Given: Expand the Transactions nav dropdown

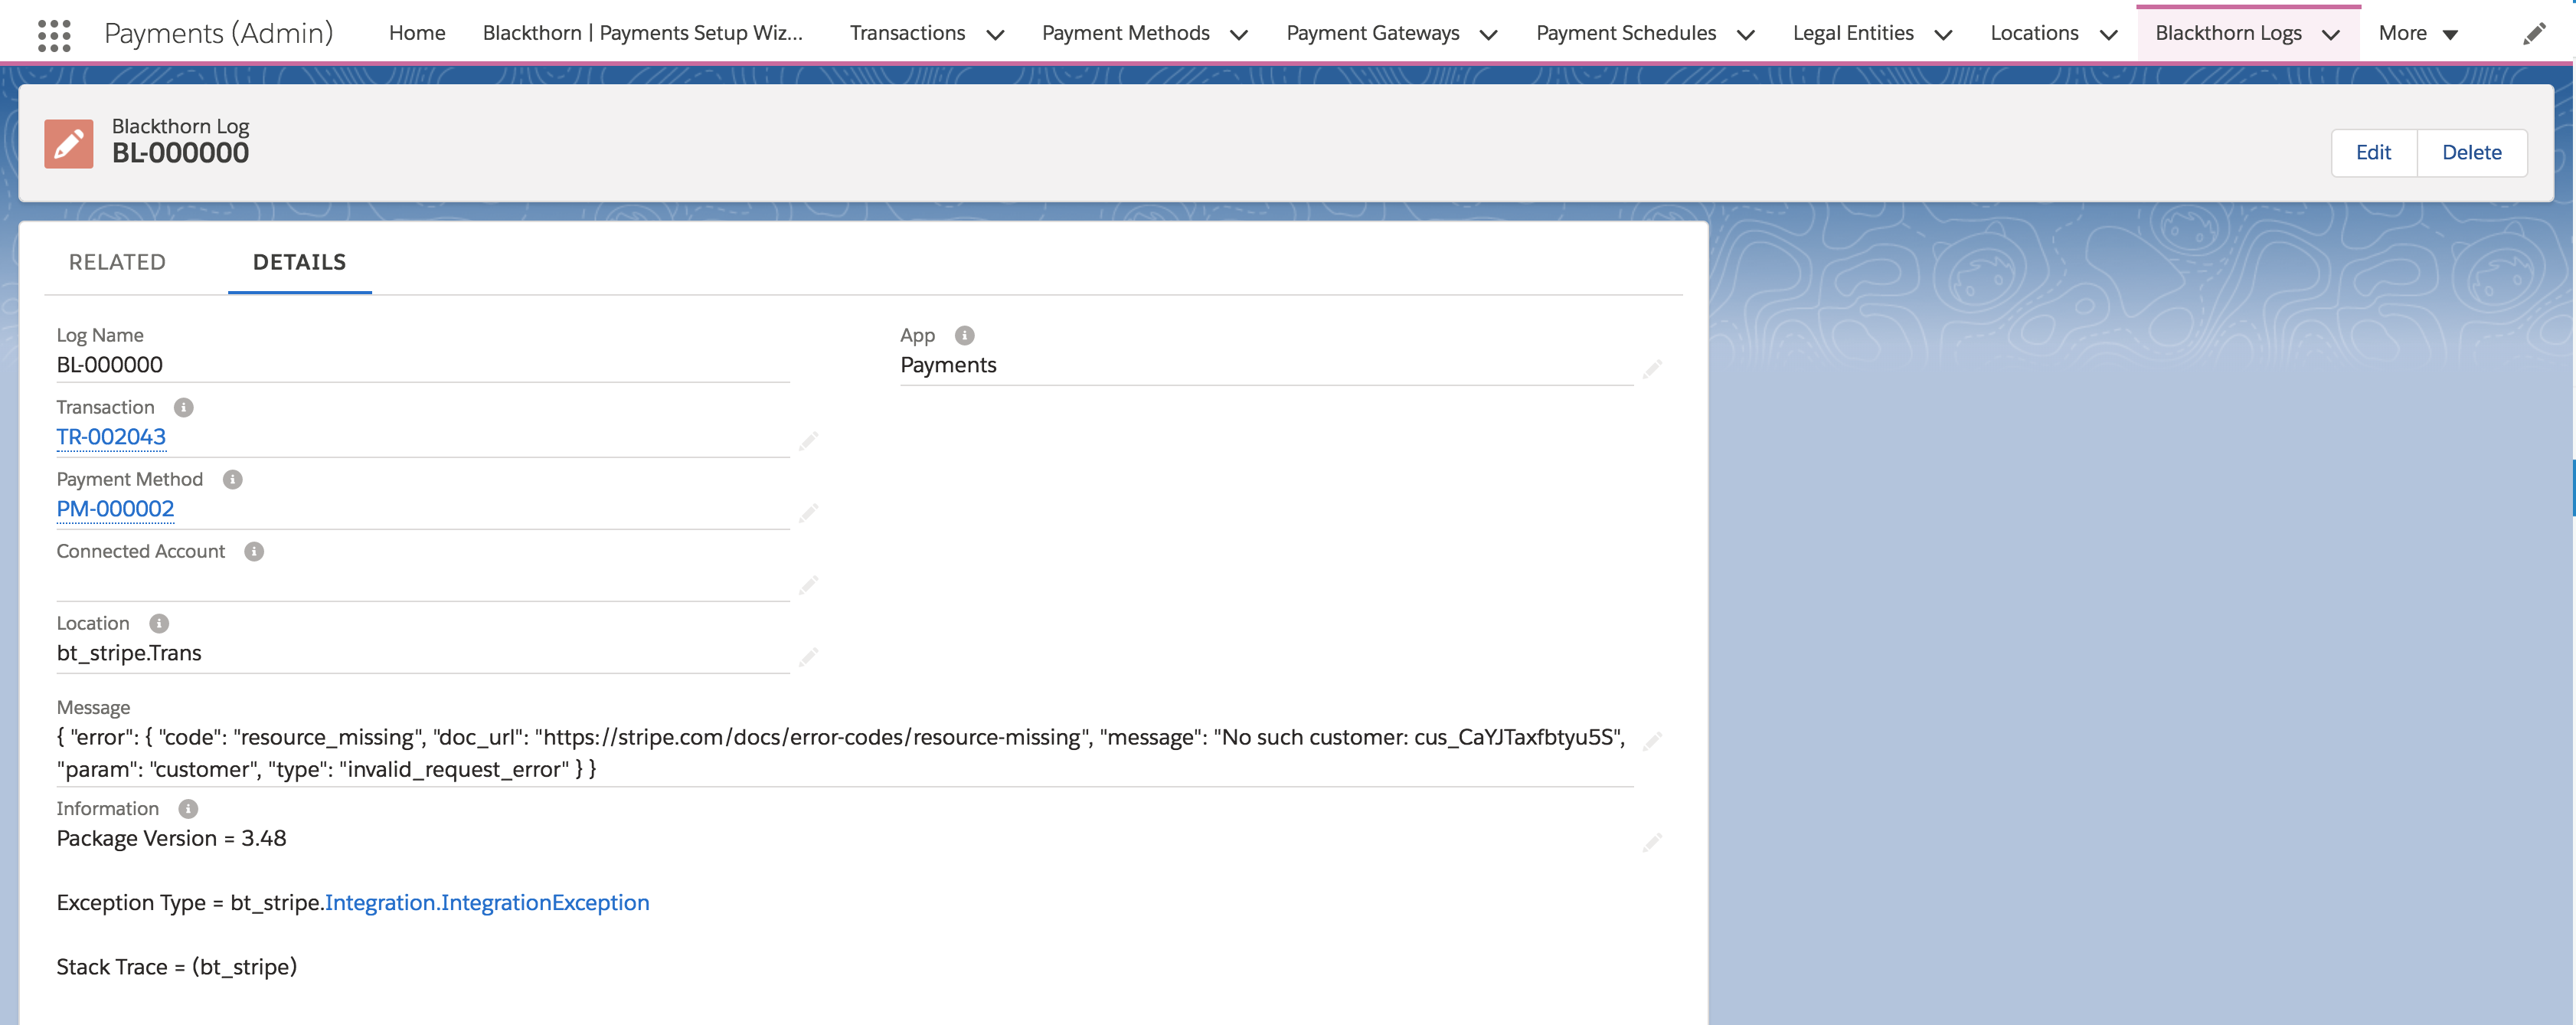Looking at the screenshot, I should click(995, 34).
